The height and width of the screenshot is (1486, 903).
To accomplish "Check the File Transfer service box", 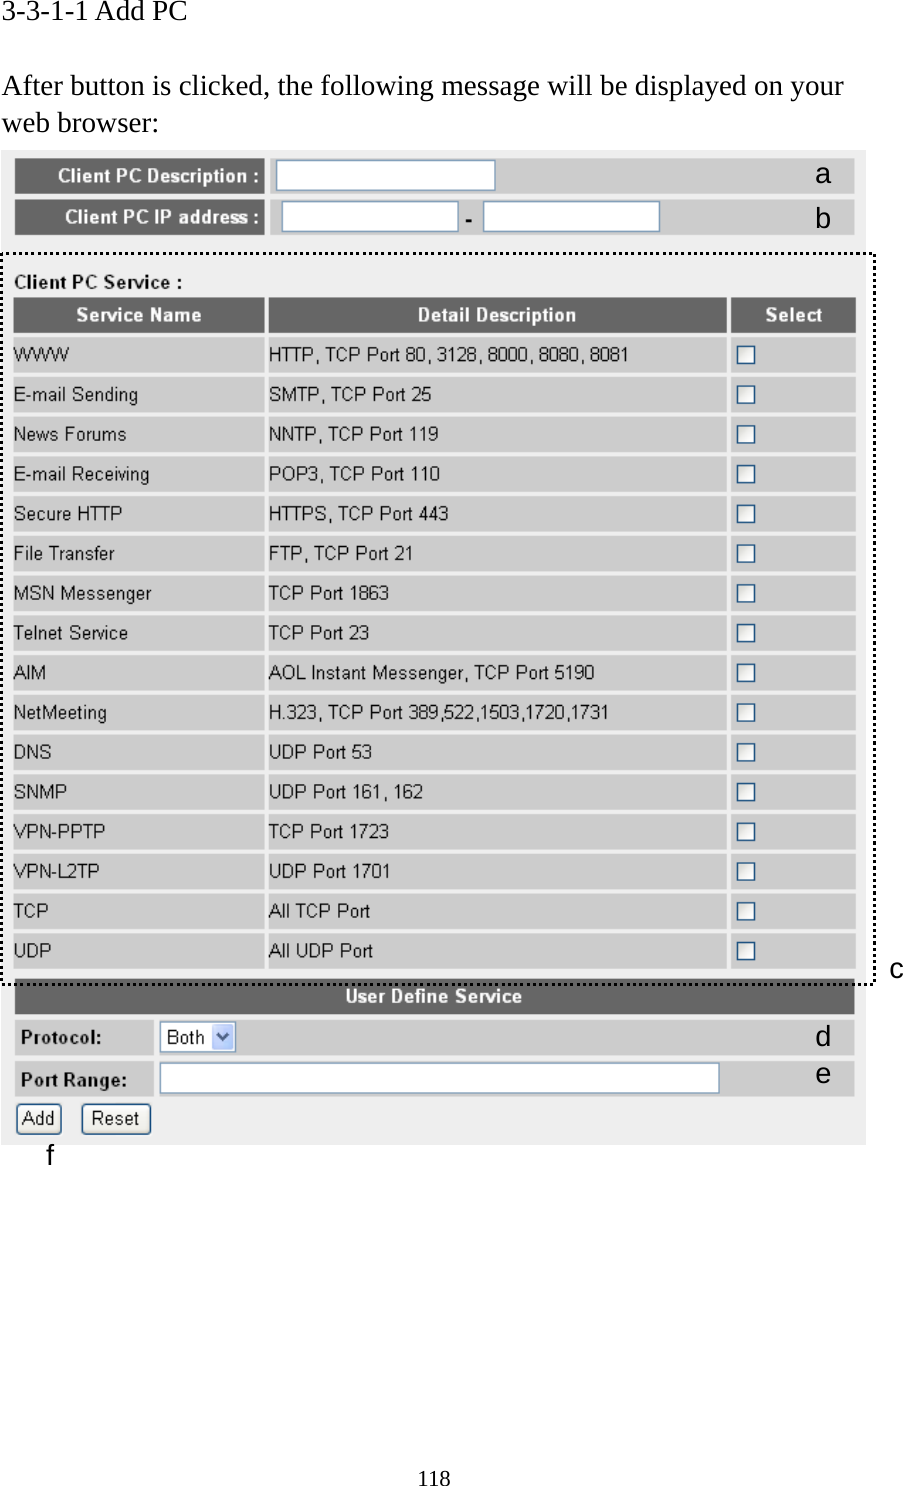I will (x=746, y=554).
